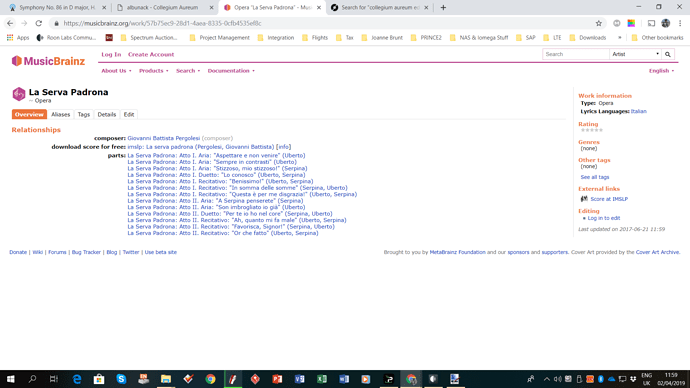690x388 pixels.
Task: Open Skype from the taskbar
Action: coord(121,379)
